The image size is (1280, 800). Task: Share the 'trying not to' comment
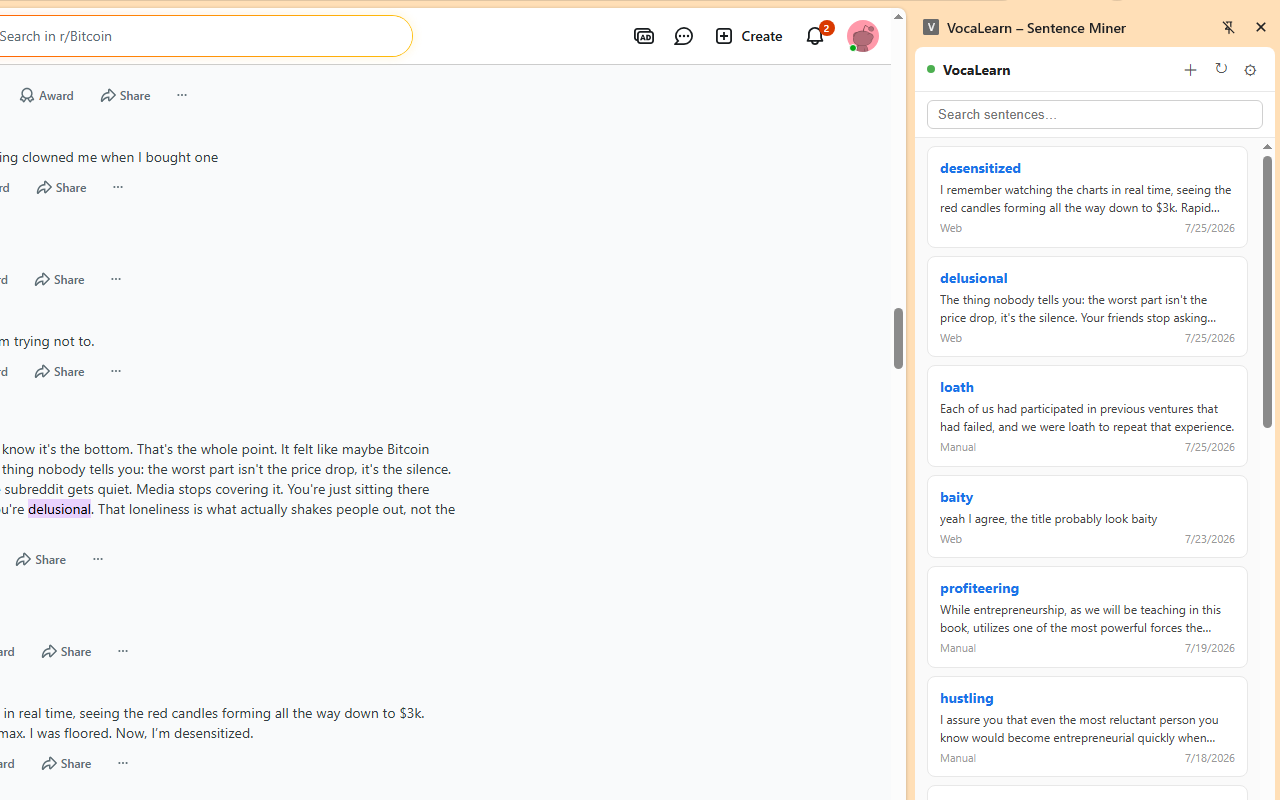[60, 371]
